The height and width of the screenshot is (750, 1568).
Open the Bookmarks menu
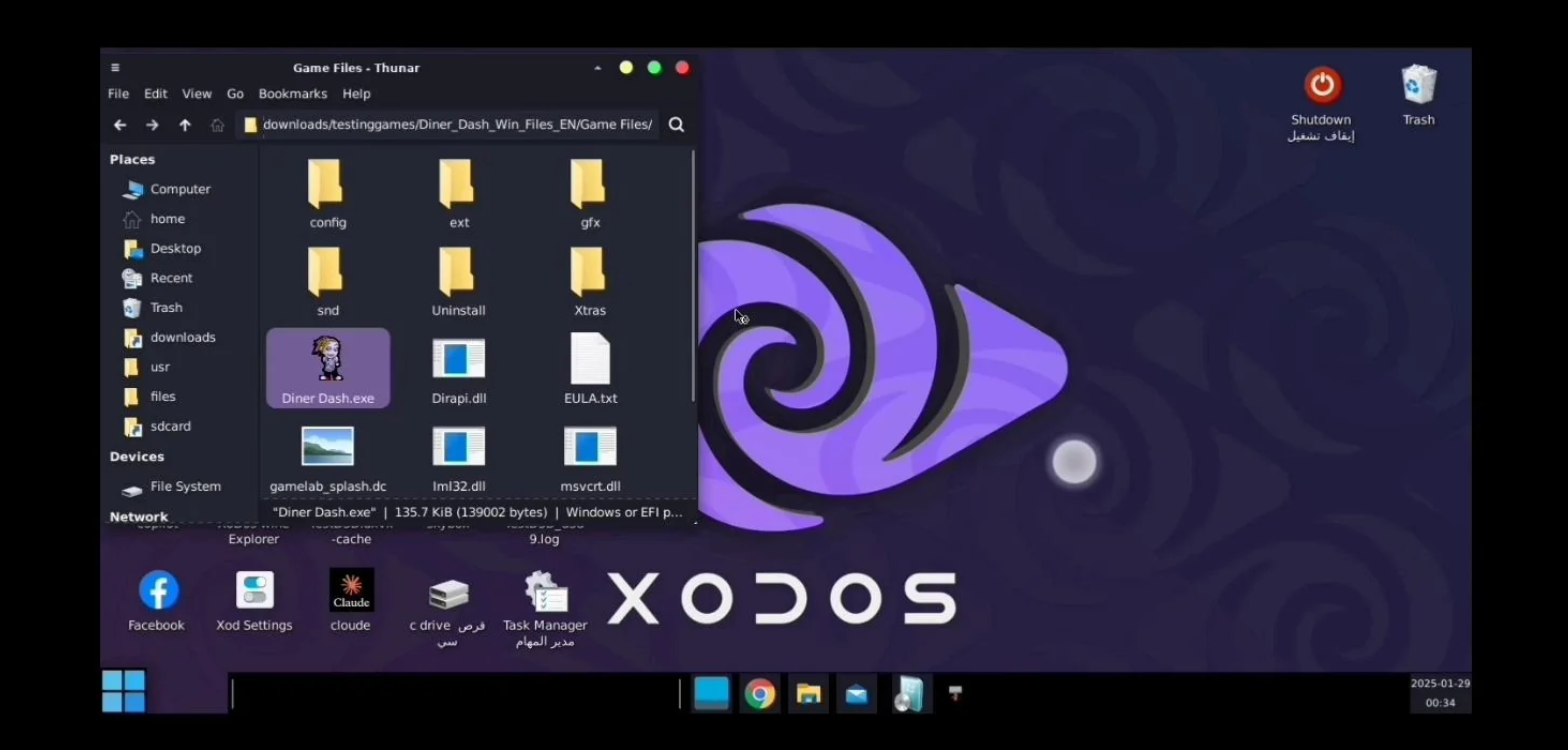click(x=293, y=94)
